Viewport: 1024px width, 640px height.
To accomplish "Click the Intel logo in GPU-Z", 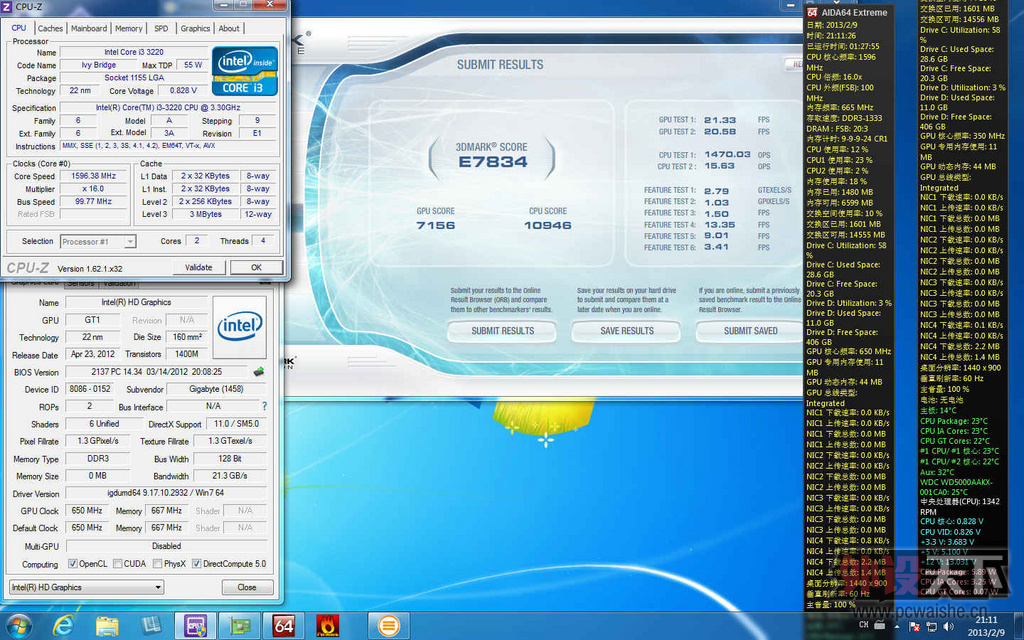I will (240, 326).
